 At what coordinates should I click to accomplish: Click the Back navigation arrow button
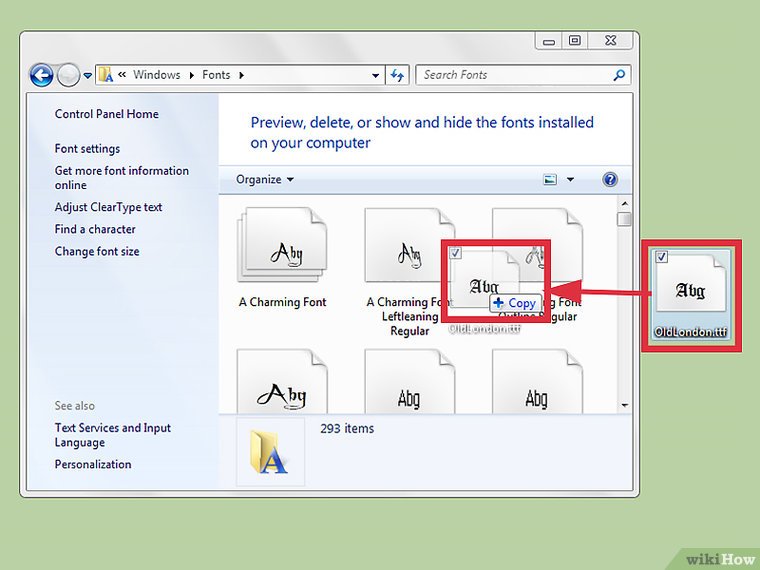pos(41,75)
